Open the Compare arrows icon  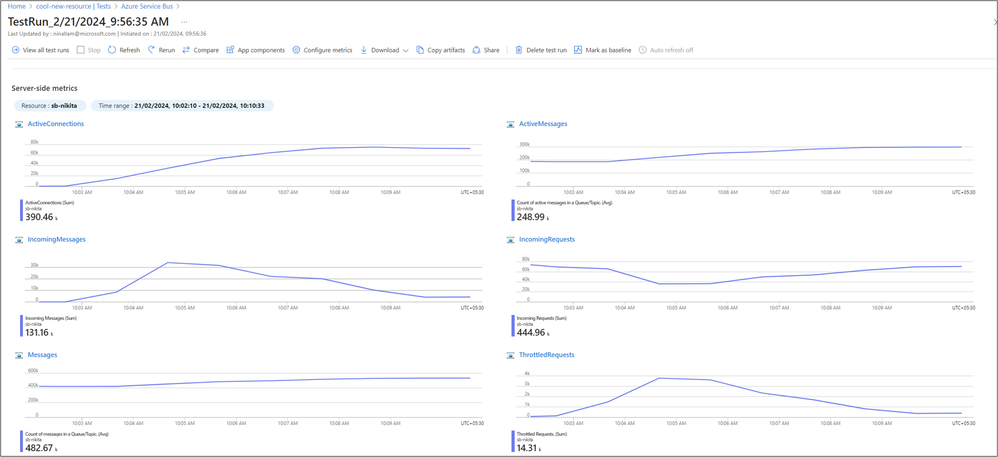click(186, 50)
